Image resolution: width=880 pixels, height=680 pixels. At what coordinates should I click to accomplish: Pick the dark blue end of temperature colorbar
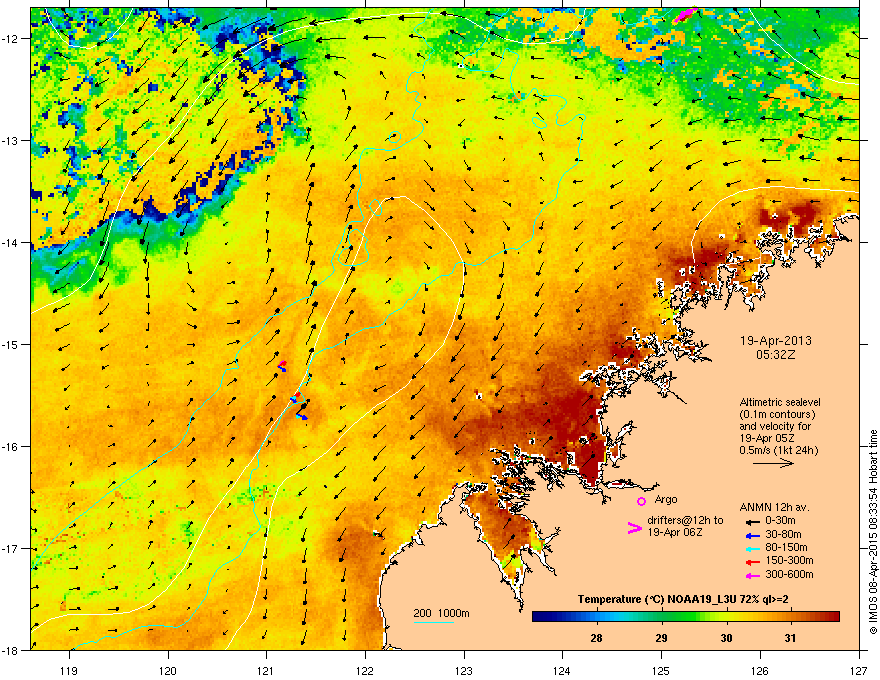click(x=540, y=617)
